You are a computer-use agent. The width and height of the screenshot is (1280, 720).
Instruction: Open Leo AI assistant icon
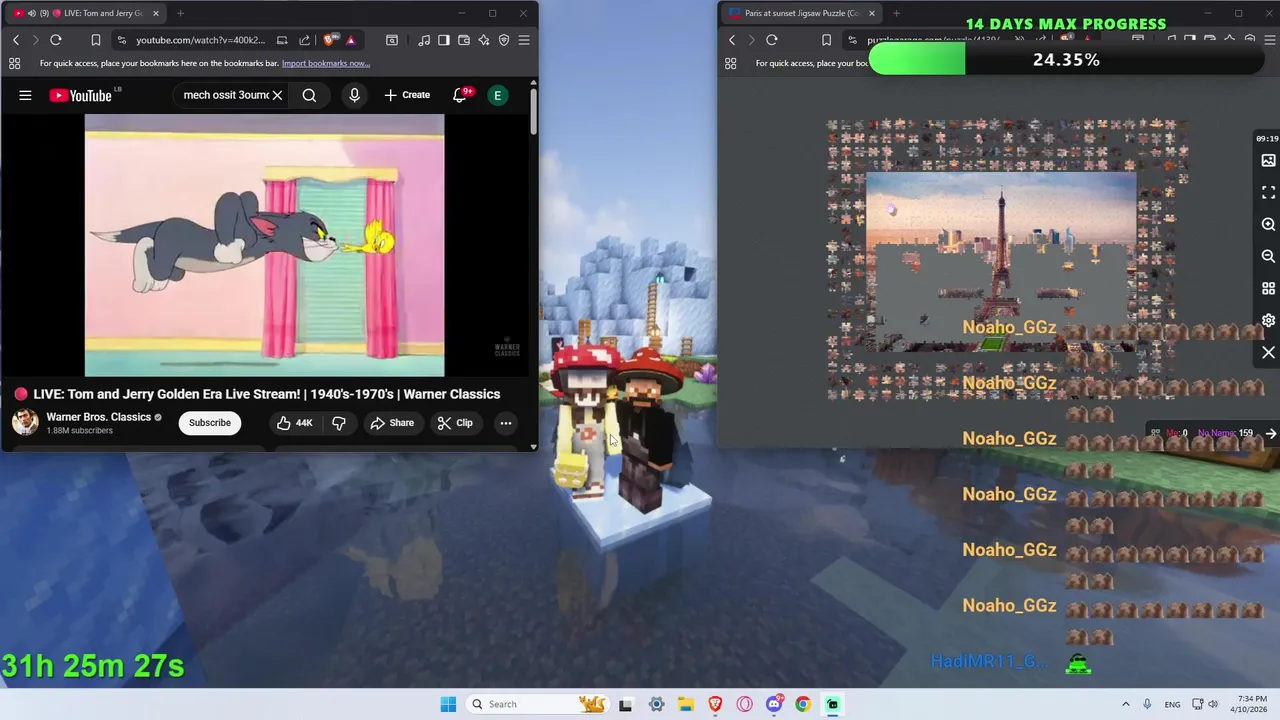coord(484,40)
